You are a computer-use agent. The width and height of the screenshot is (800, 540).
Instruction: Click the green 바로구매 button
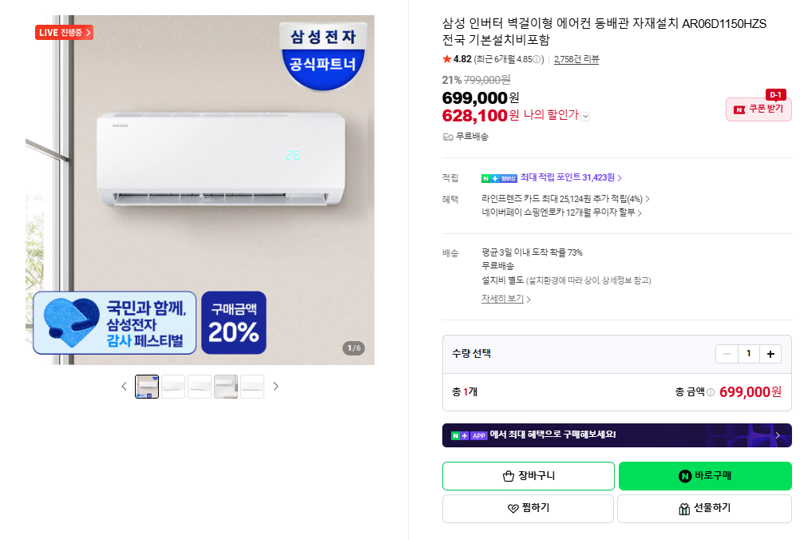click(x=705, y=476)
